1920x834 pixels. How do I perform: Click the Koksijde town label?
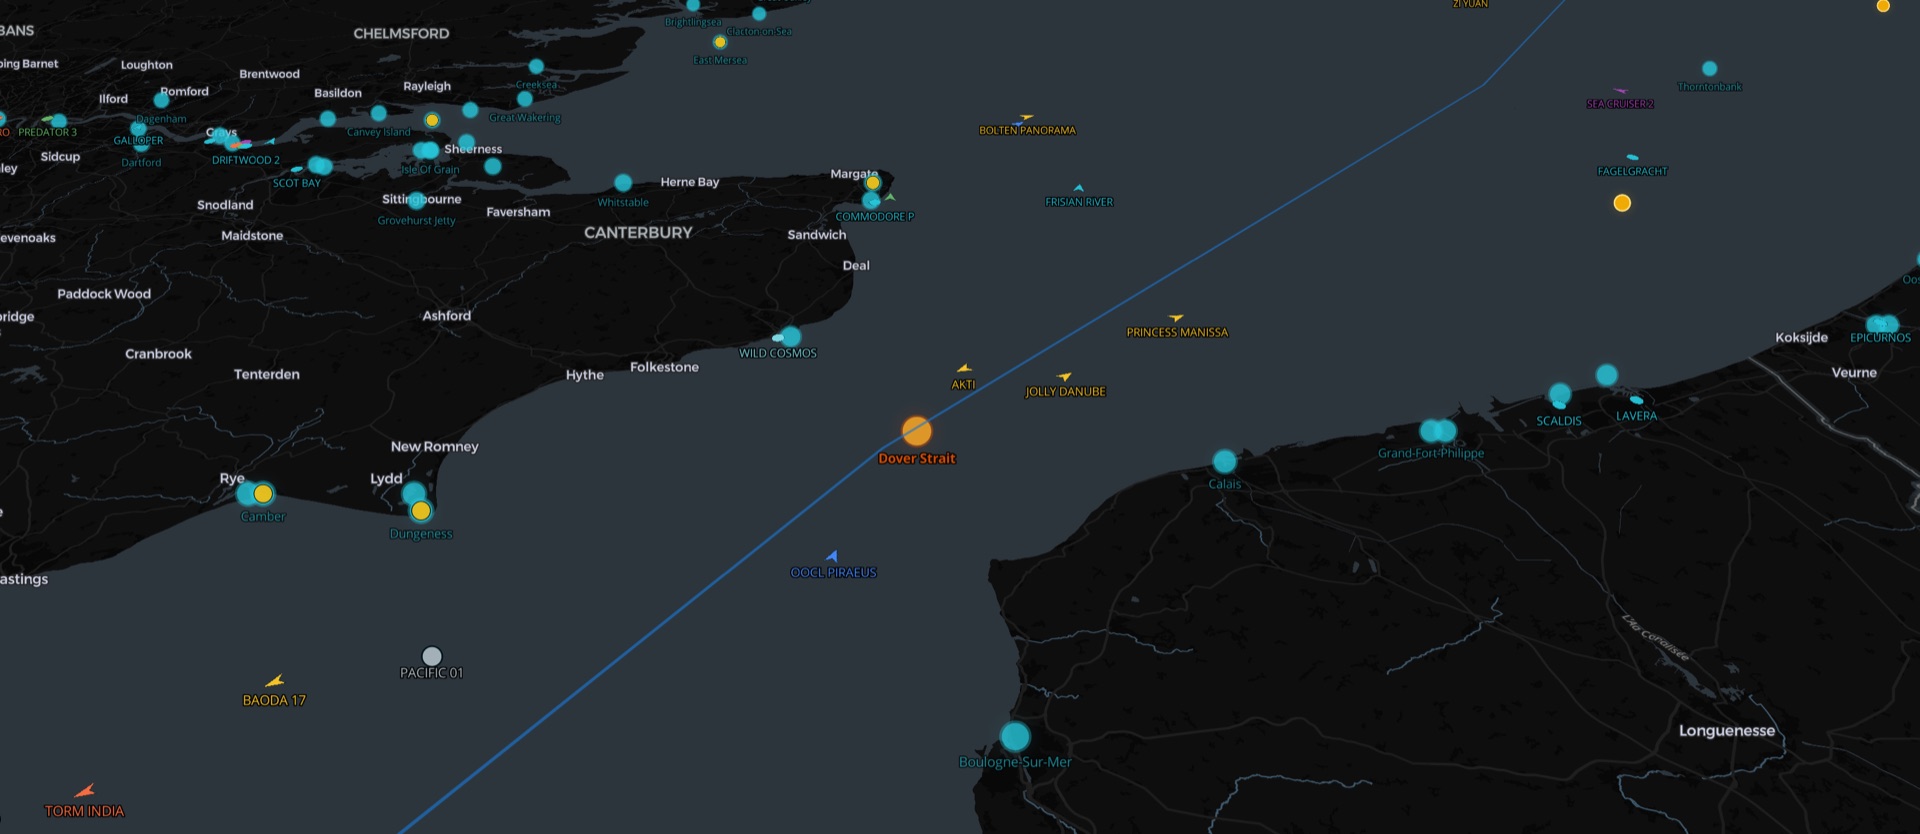click(x=1801, y=338)
